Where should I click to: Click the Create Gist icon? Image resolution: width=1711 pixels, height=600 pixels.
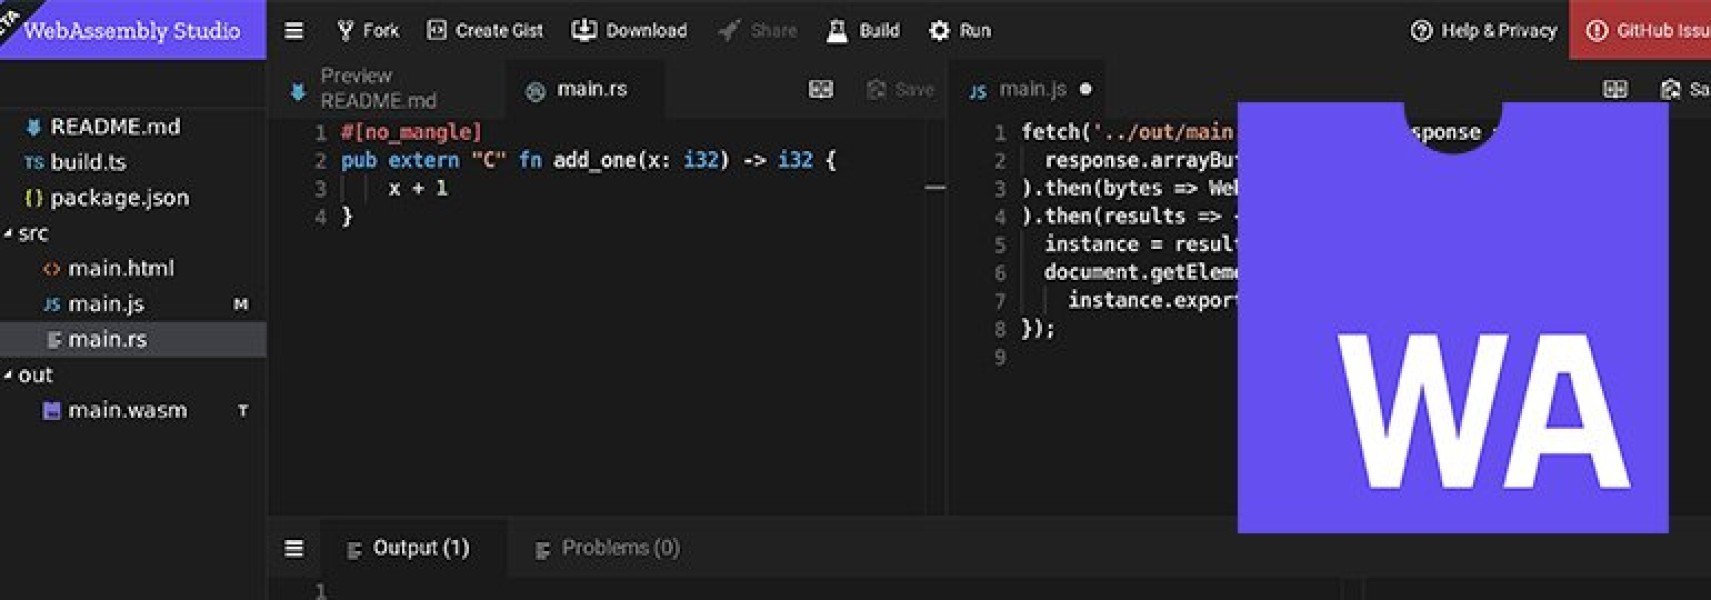click(x=436, y=31)
